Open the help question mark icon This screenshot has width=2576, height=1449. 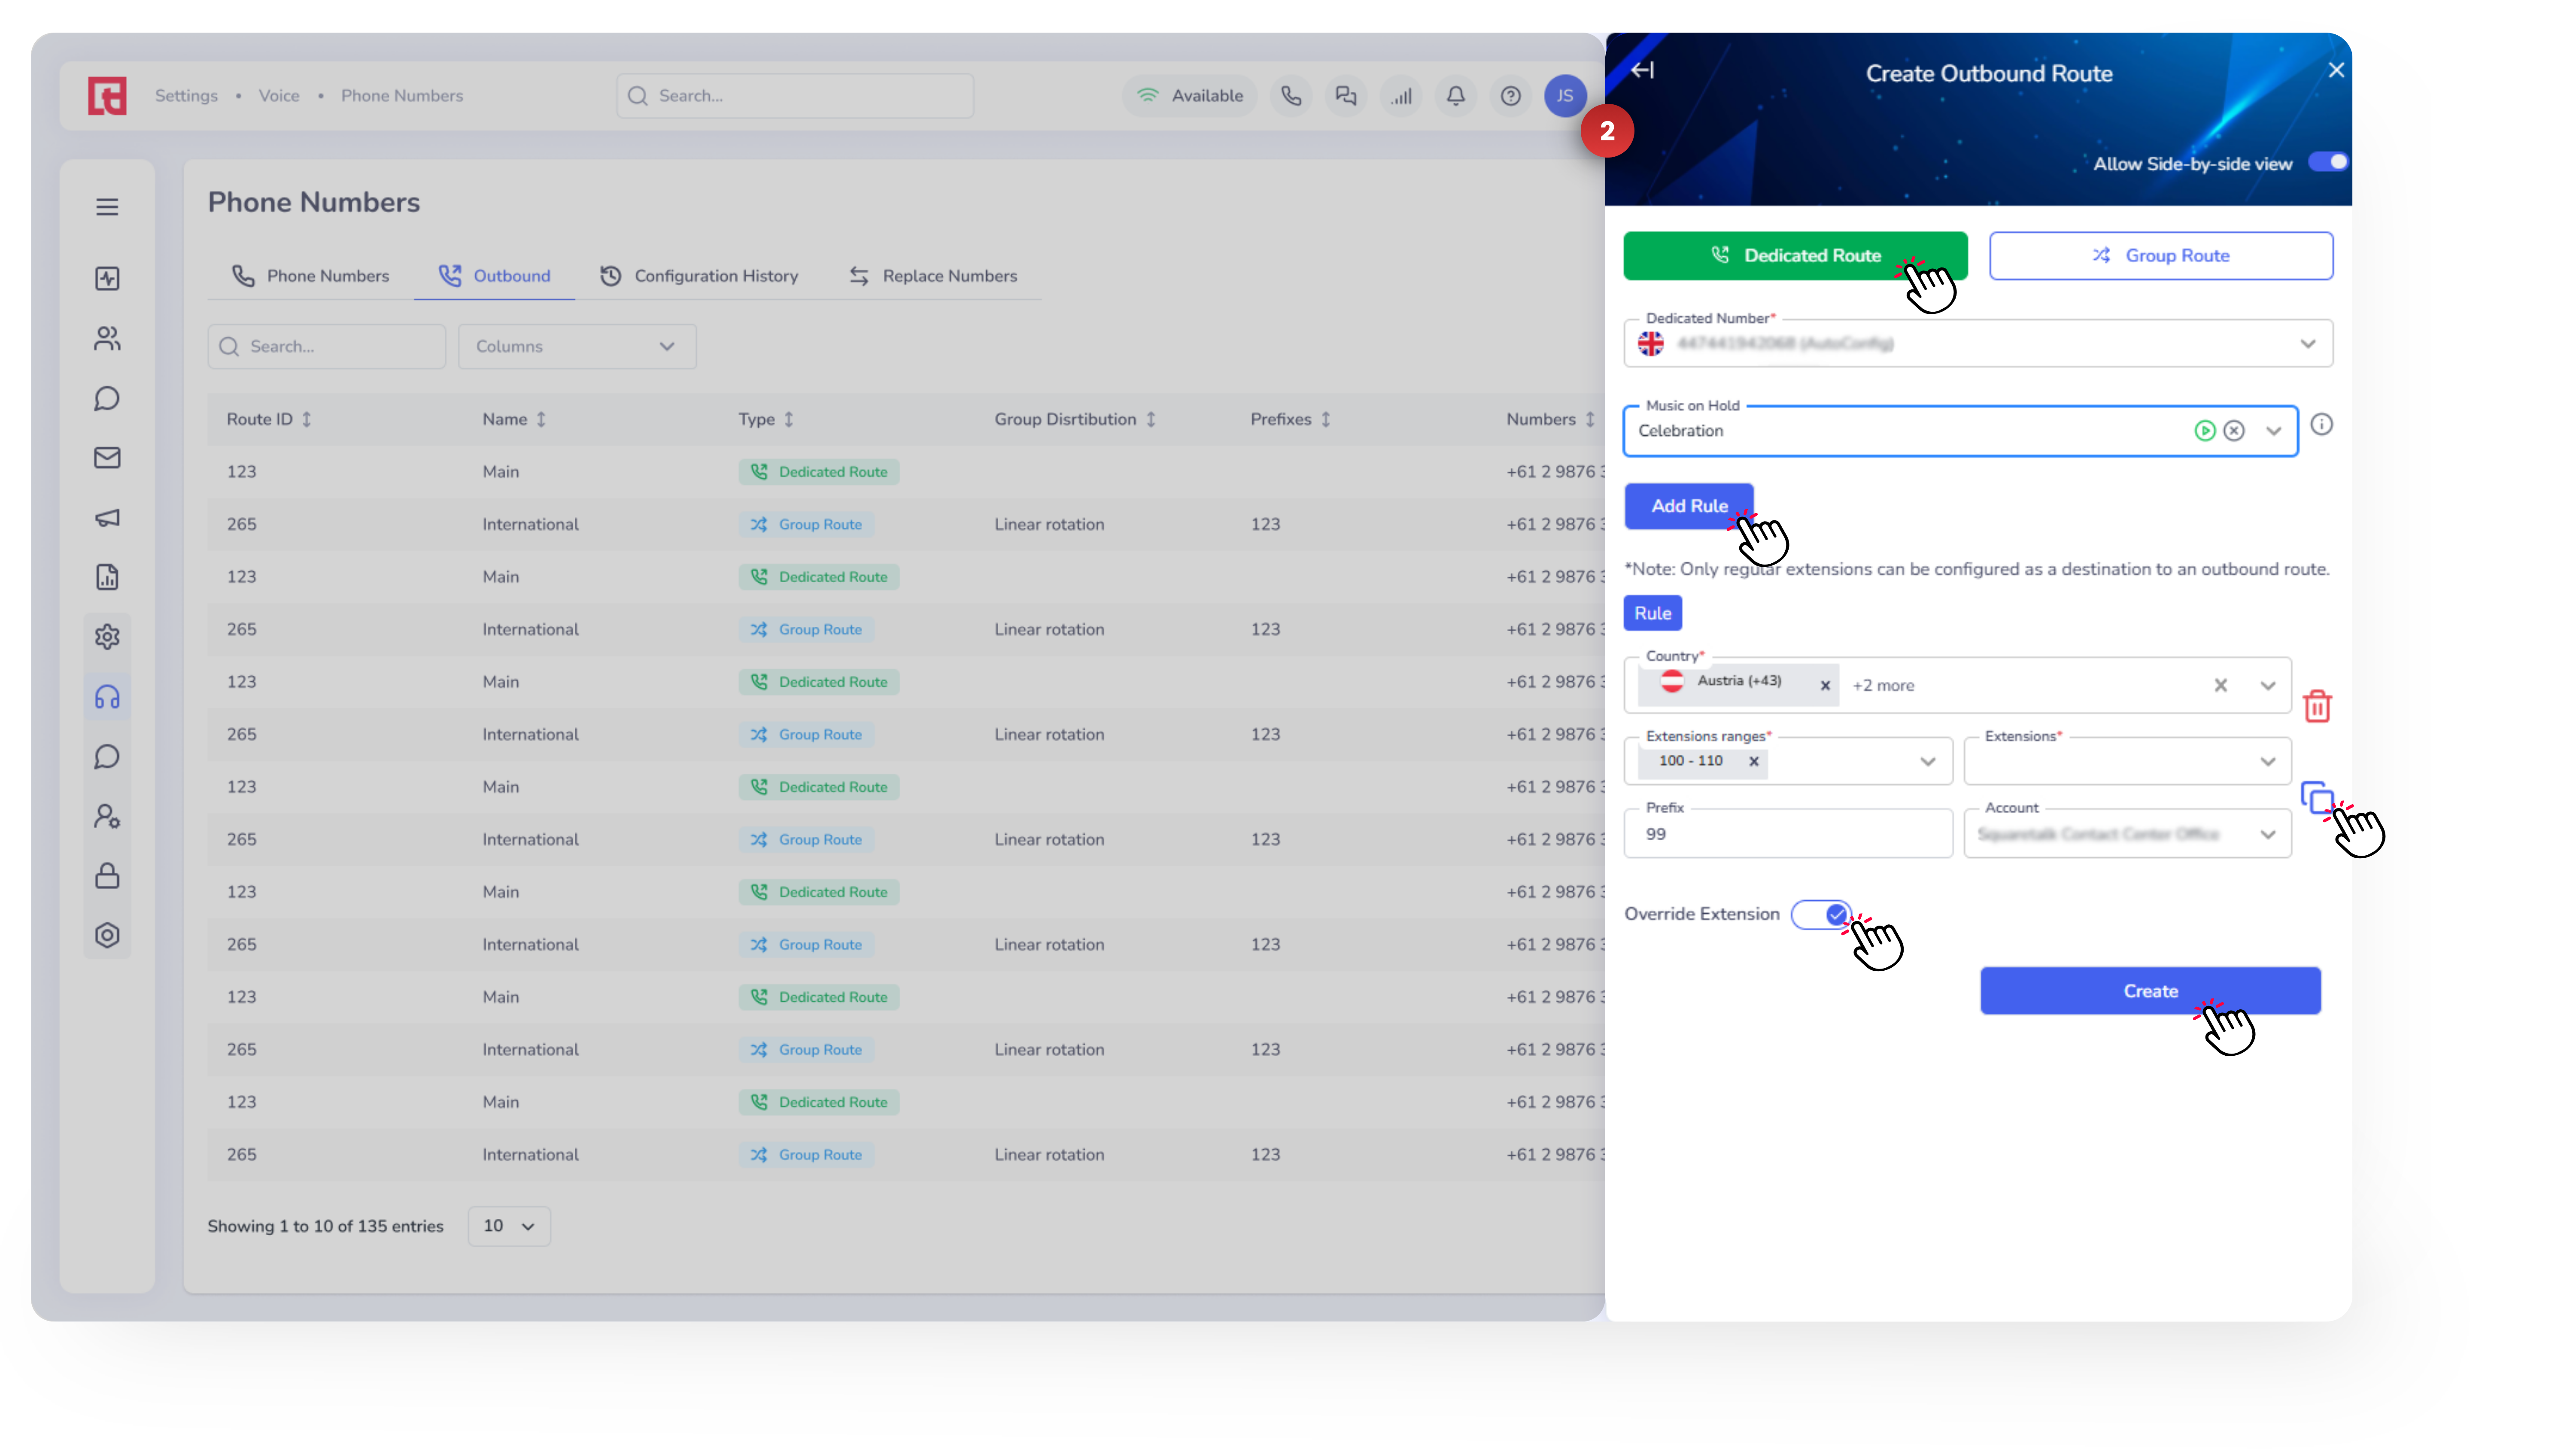tap(1510, 96)
